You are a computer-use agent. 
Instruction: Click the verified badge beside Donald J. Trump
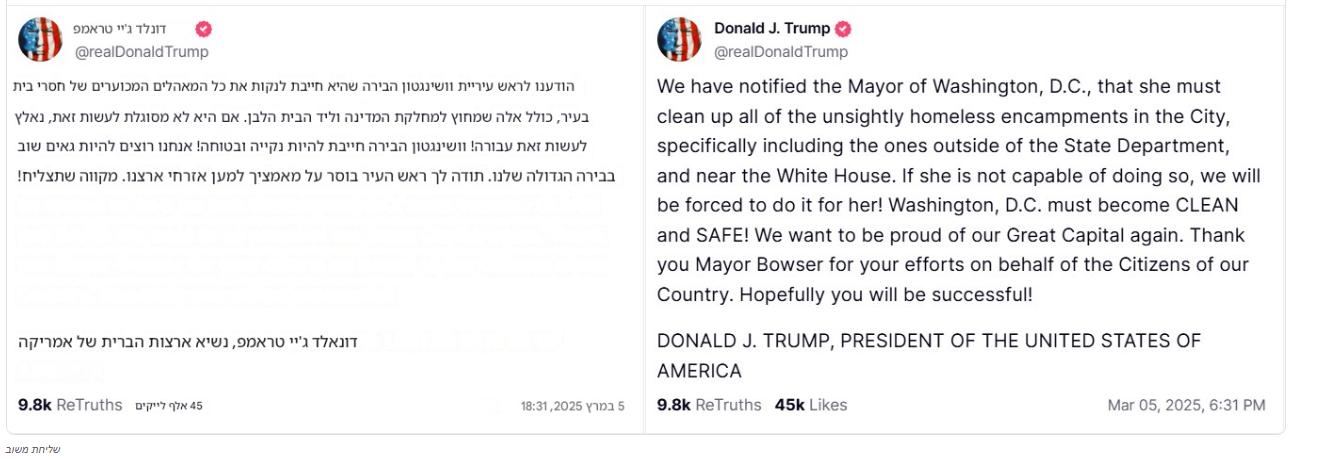pyautogui.click(x=843, y=29)
